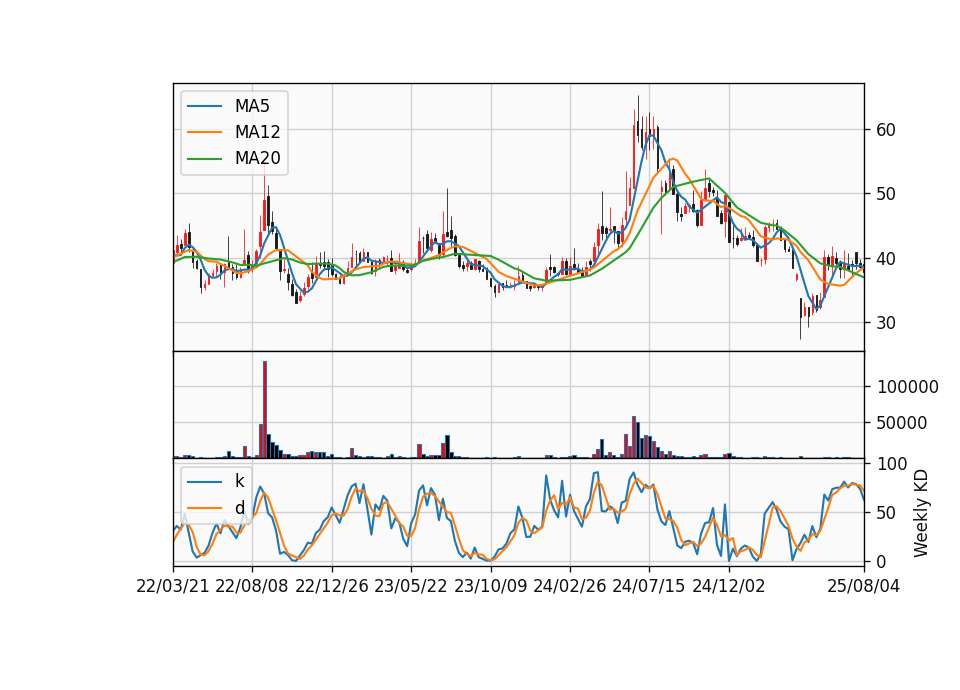Click the blue k legend line sample
The width and height of the screenshot is (960, 690).
point(204,482)
